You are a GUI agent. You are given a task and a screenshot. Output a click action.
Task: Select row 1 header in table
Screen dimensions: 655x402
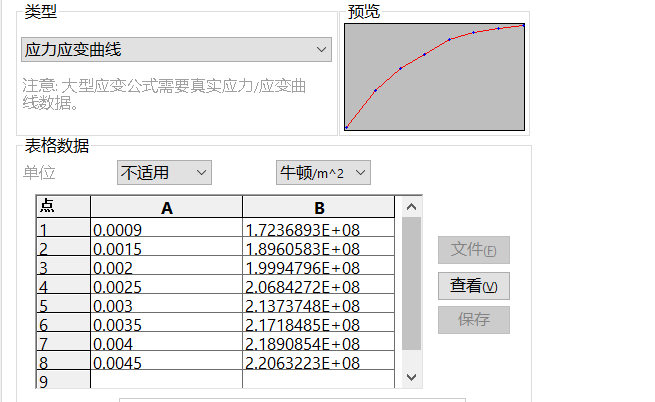click(62, 230)
